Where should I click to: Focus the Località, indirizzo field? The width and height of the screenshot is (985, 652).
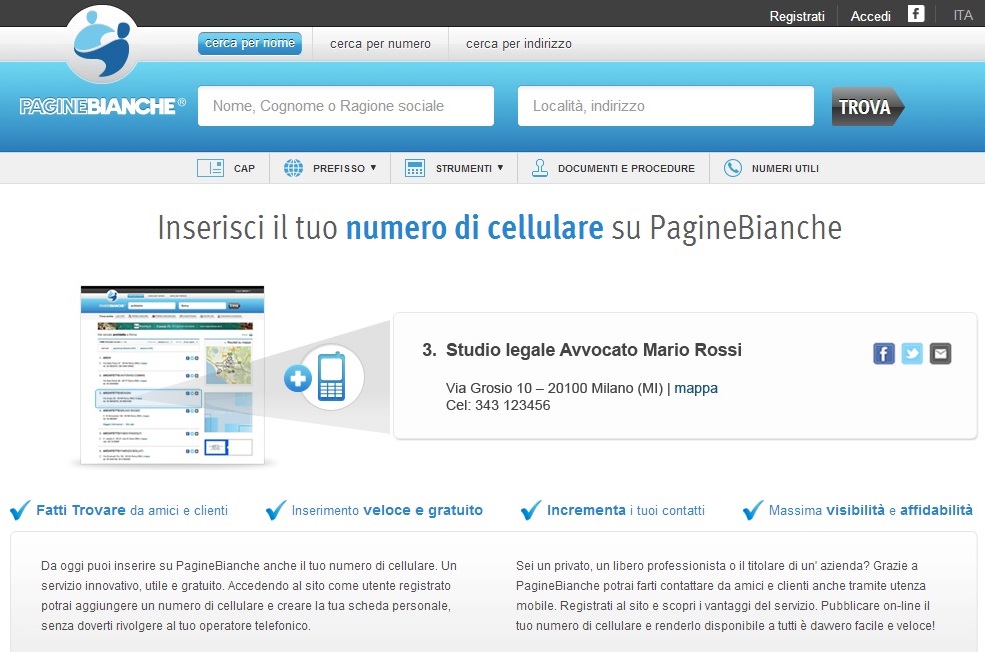point(666,106)
